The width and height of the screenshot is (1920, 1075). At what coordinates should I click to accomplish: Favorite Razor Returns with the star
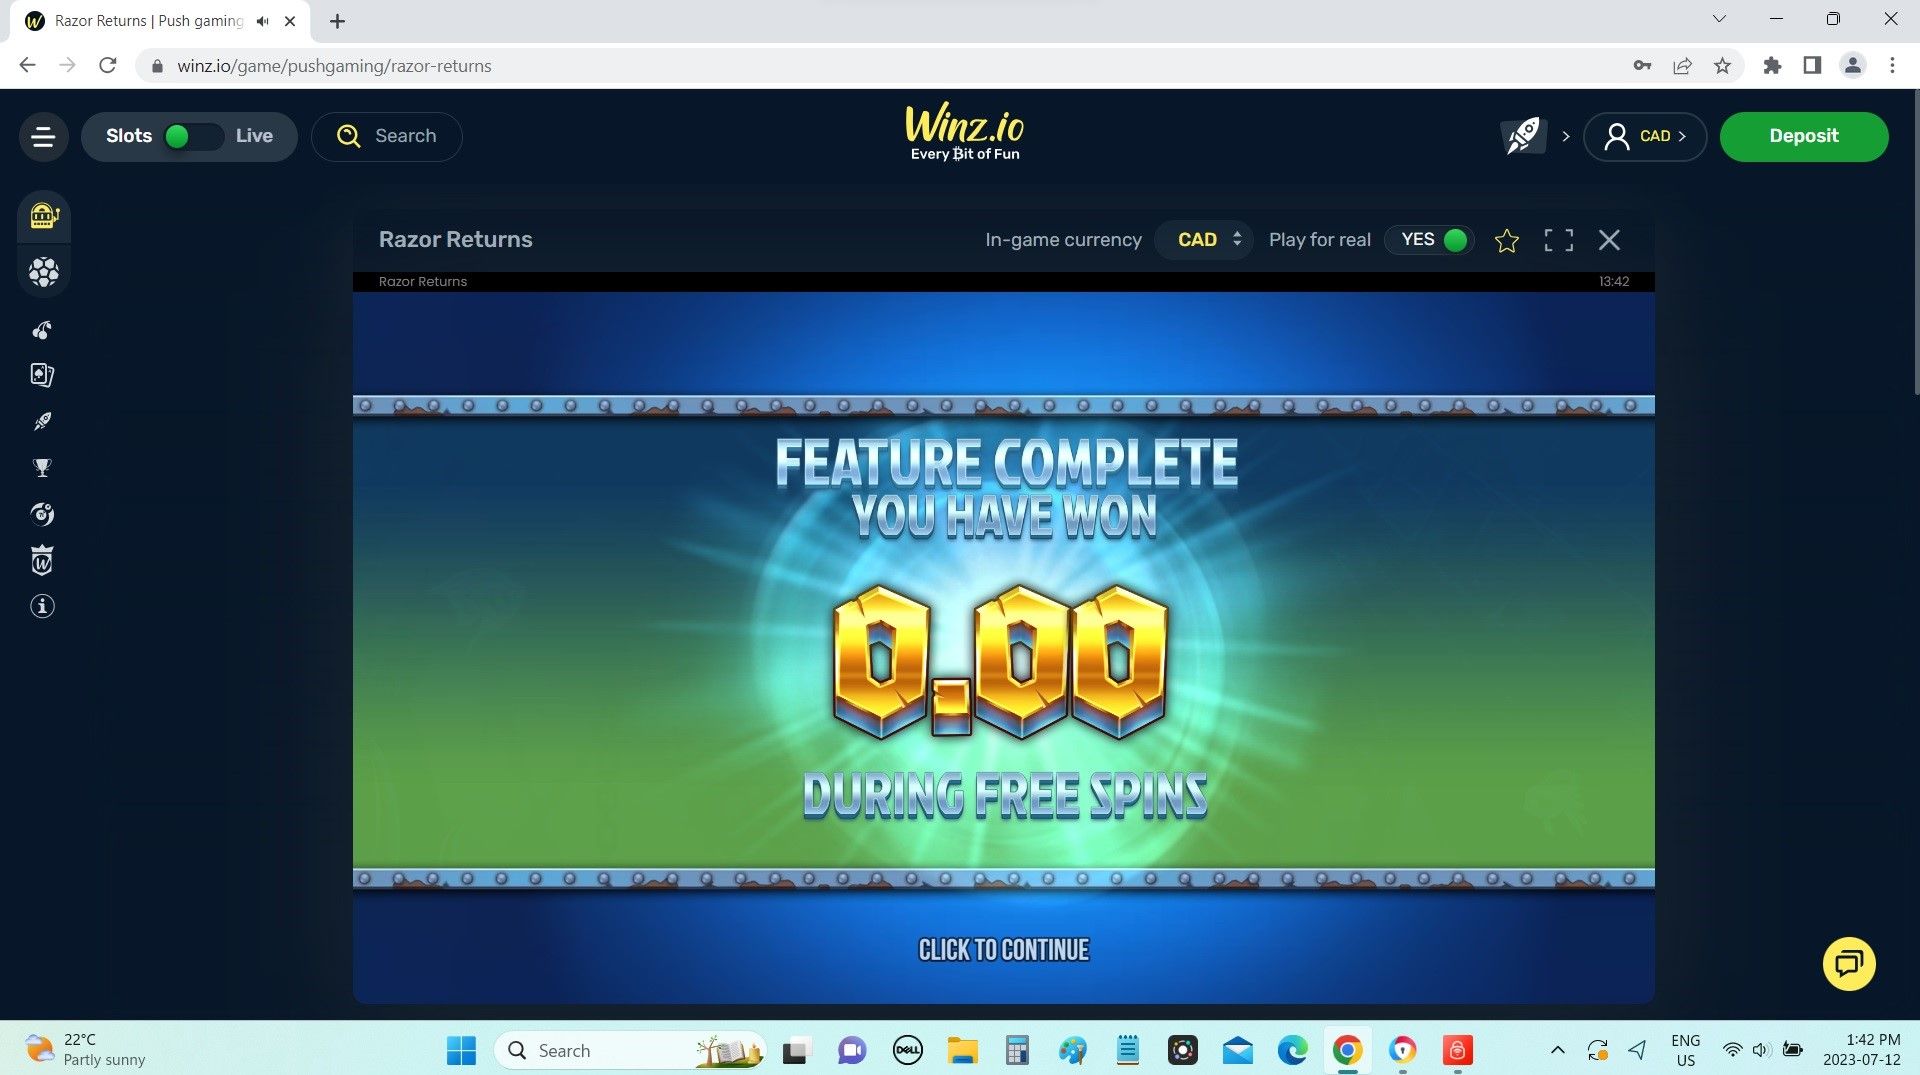(1507, 240)
